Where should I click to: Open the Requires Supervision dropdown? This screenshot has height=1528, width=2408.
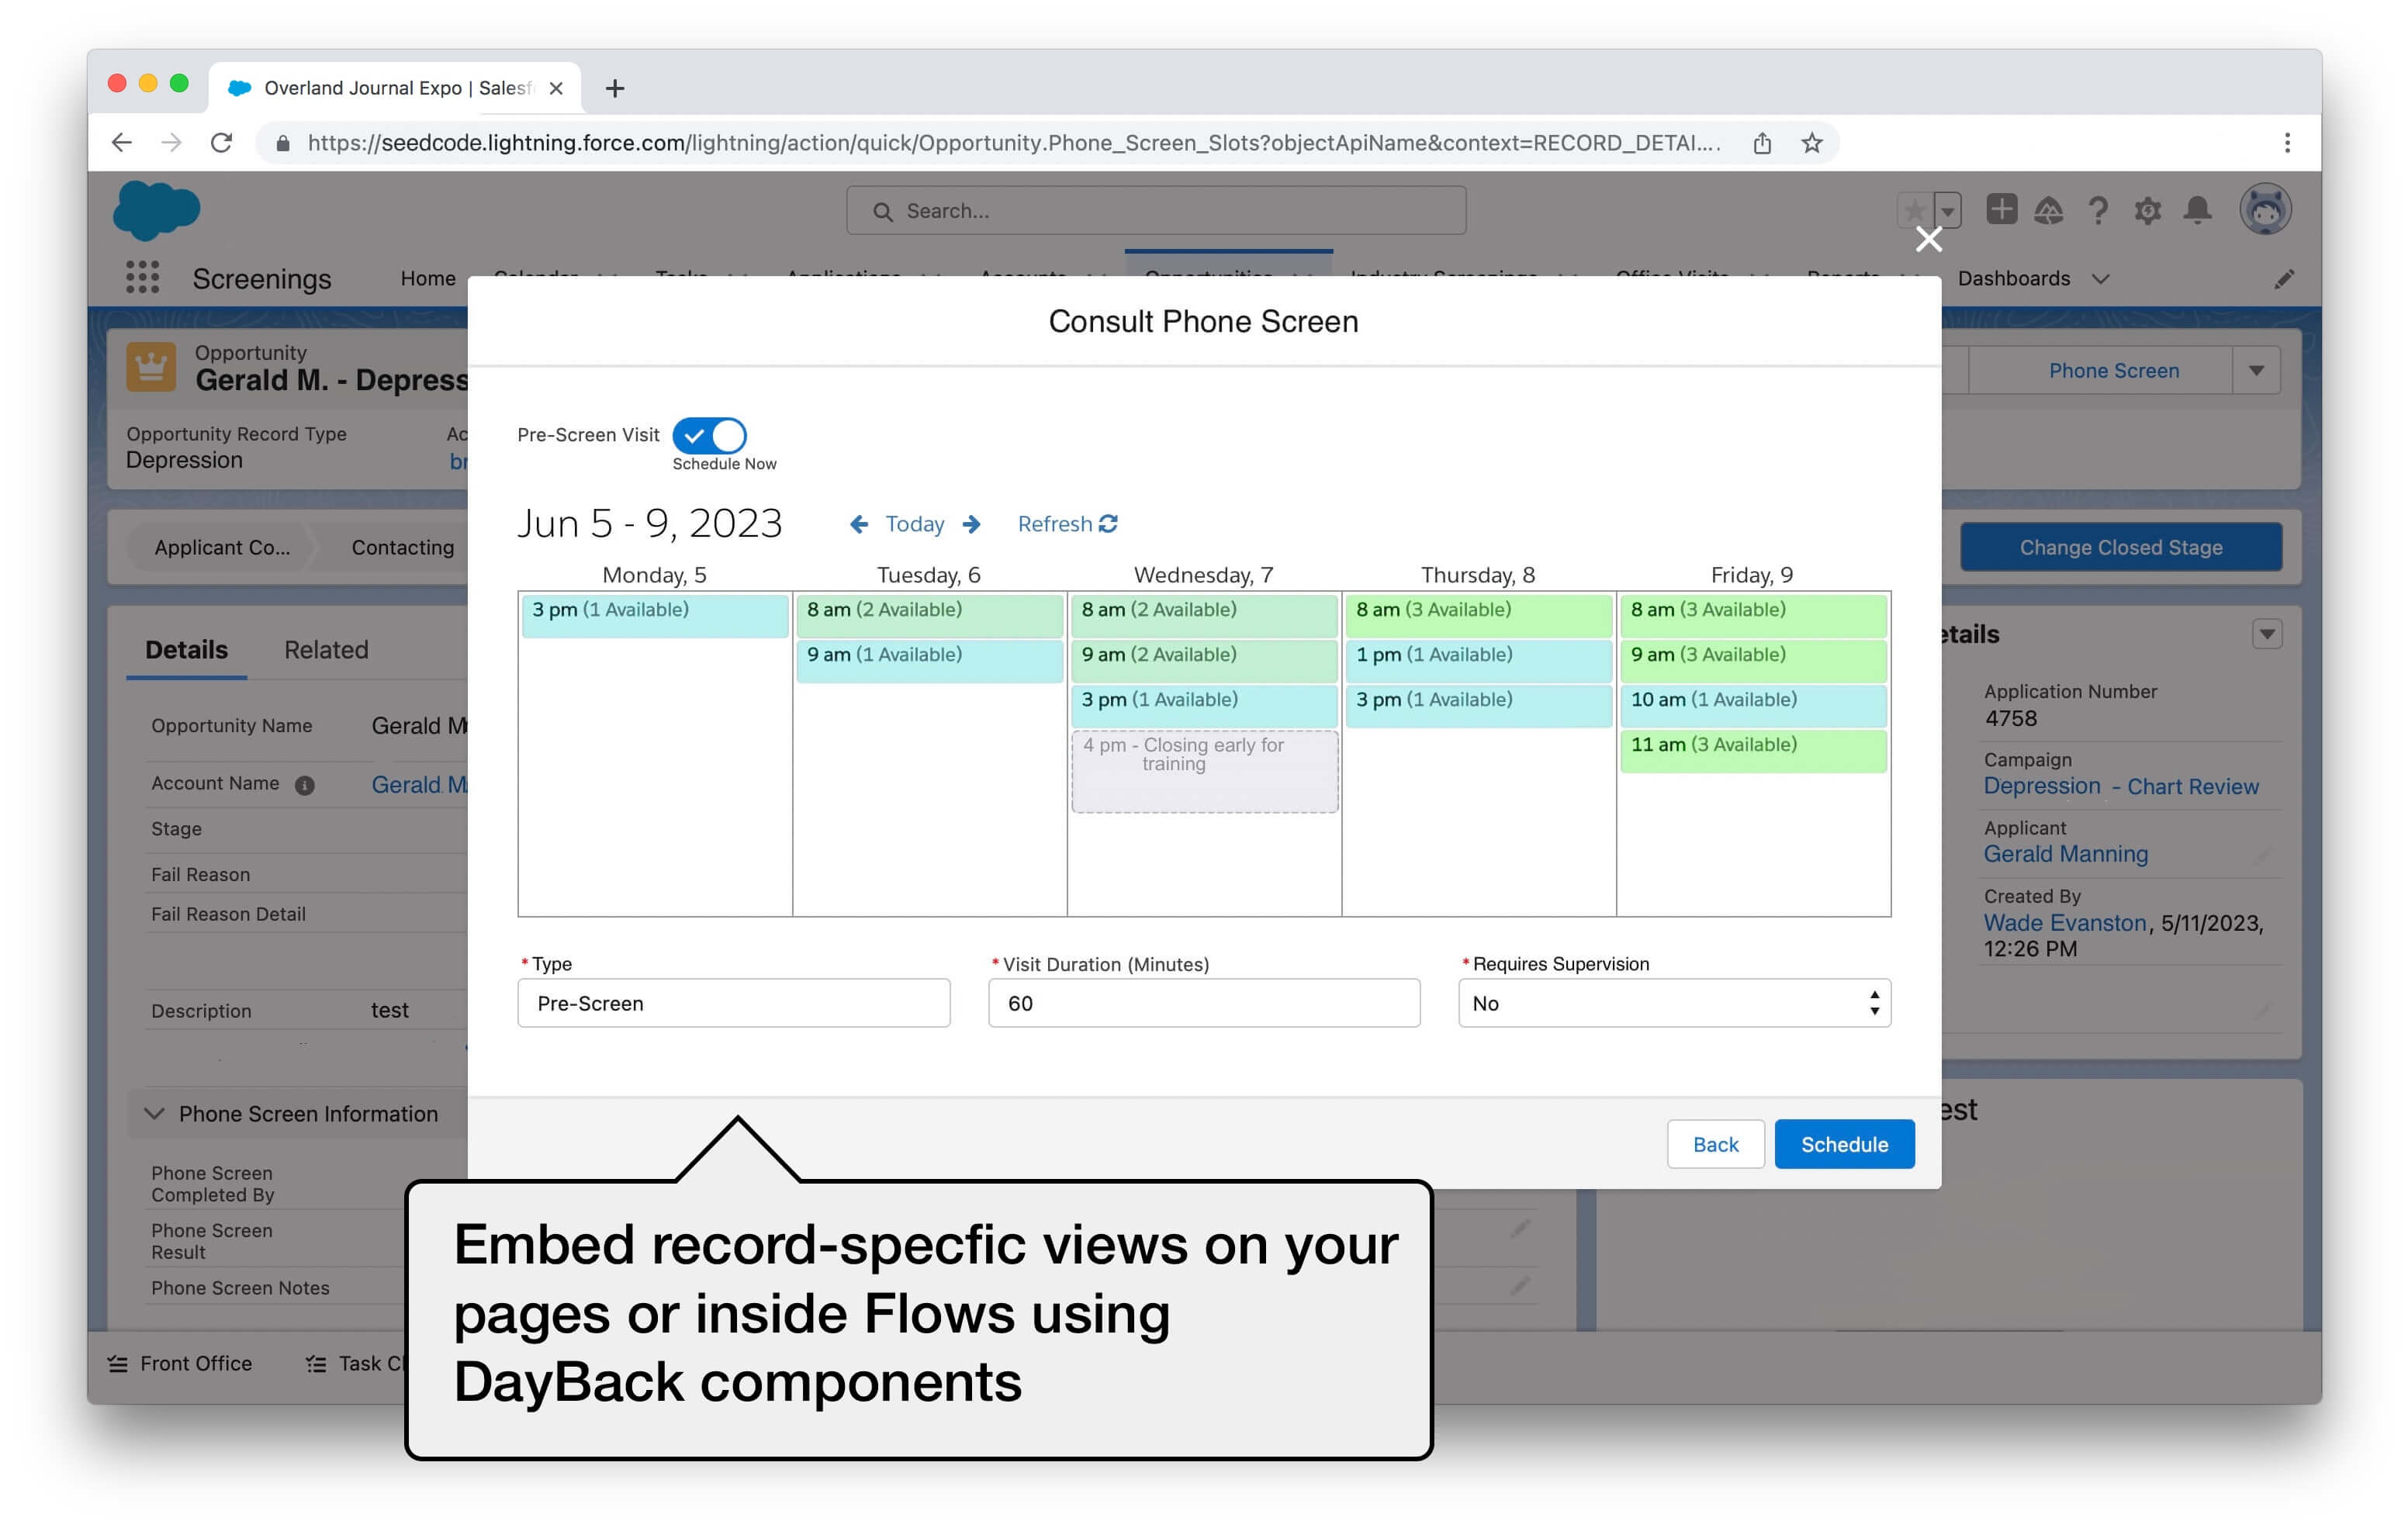point(1674,1003)
